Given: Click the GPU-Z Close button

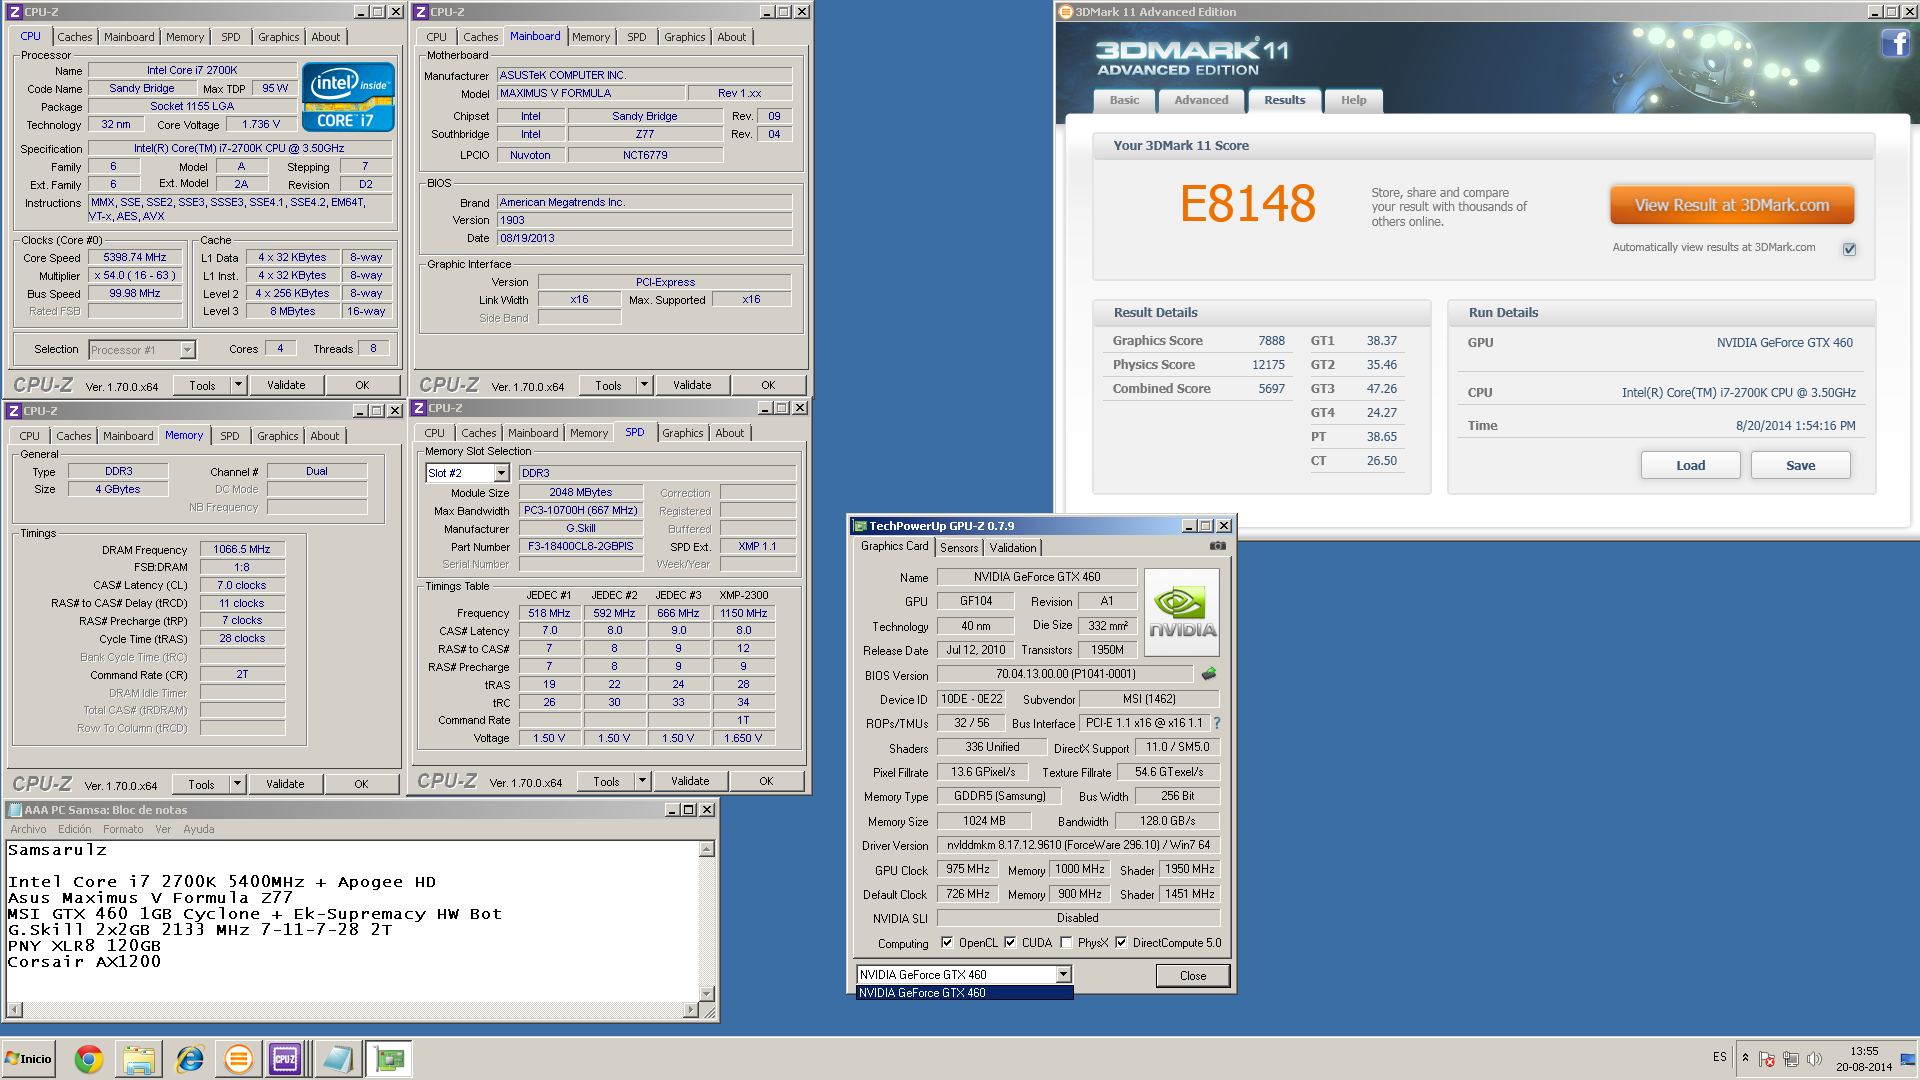Looking at the screenshot, I should (1192, 976).
